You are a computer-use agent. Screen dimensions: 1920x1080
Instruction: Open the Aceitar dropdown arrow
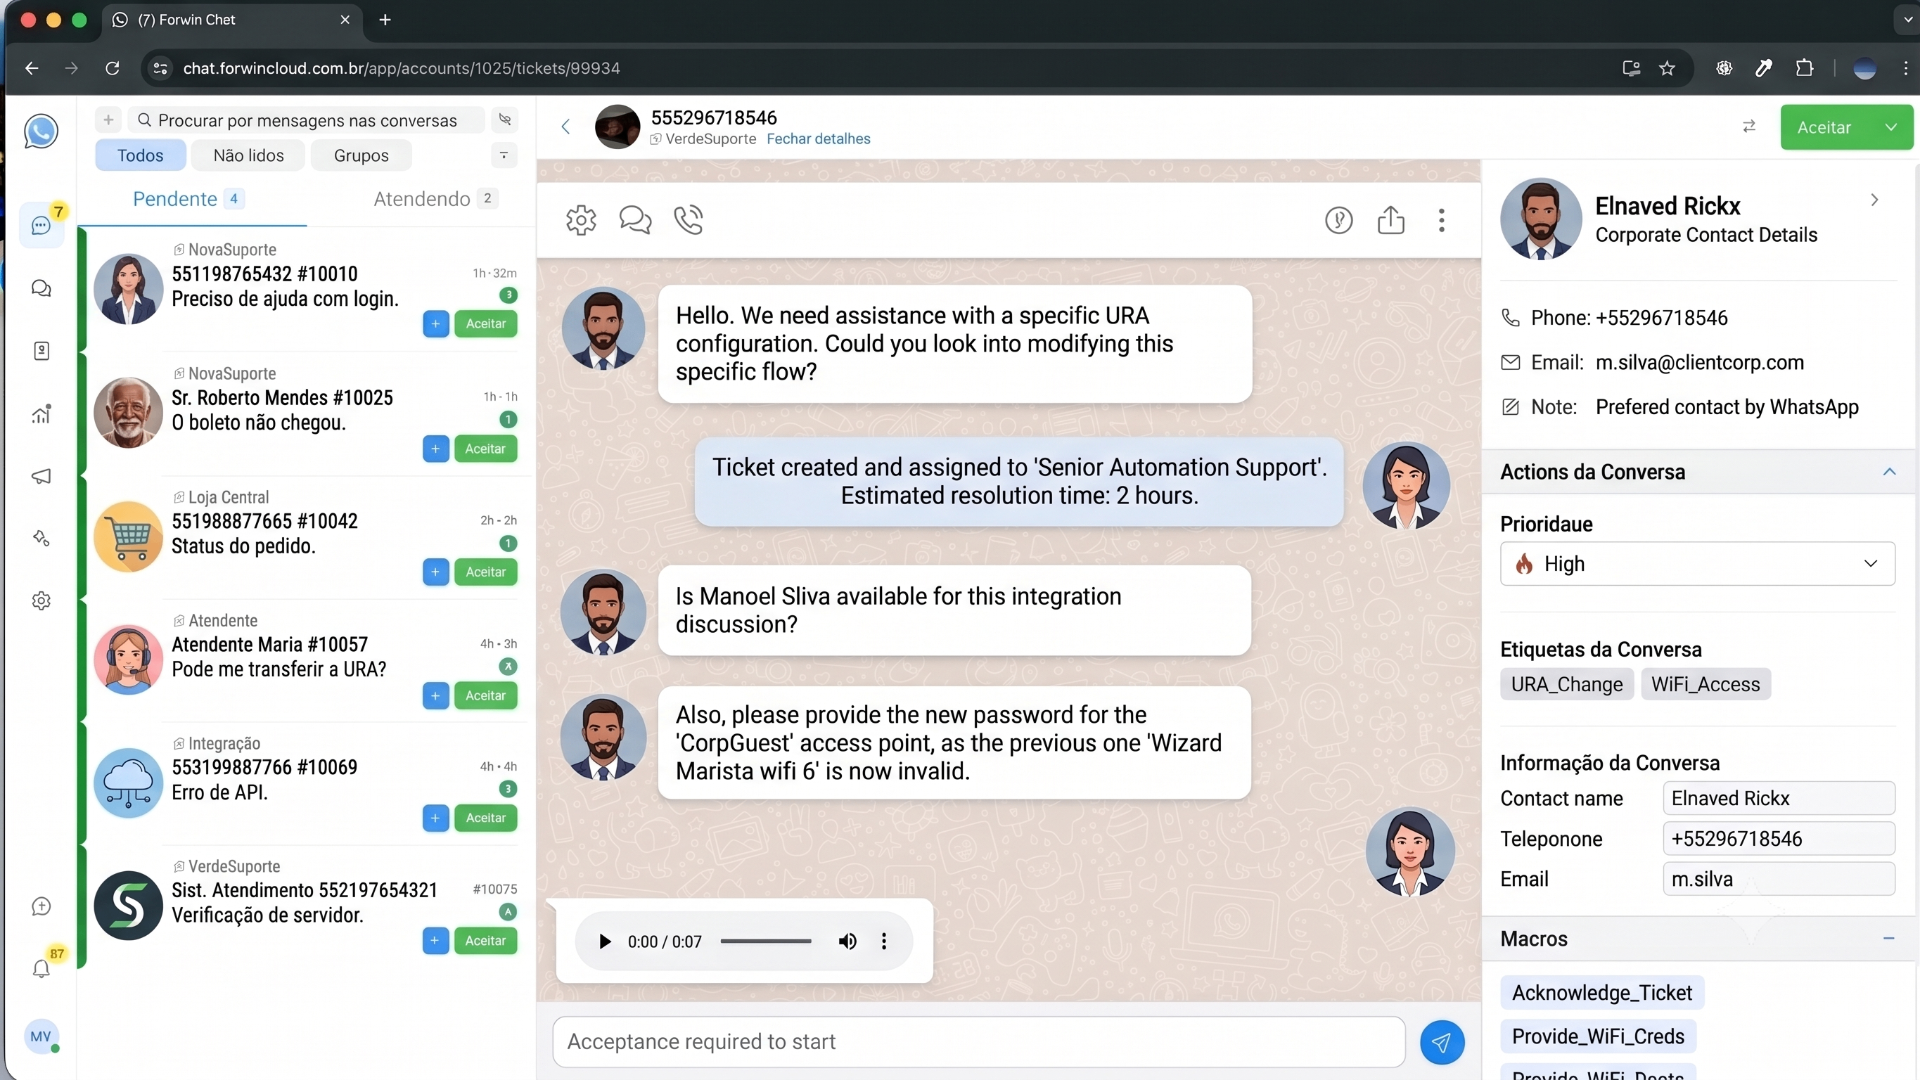pyautogui.click(x=1891, y=127)
